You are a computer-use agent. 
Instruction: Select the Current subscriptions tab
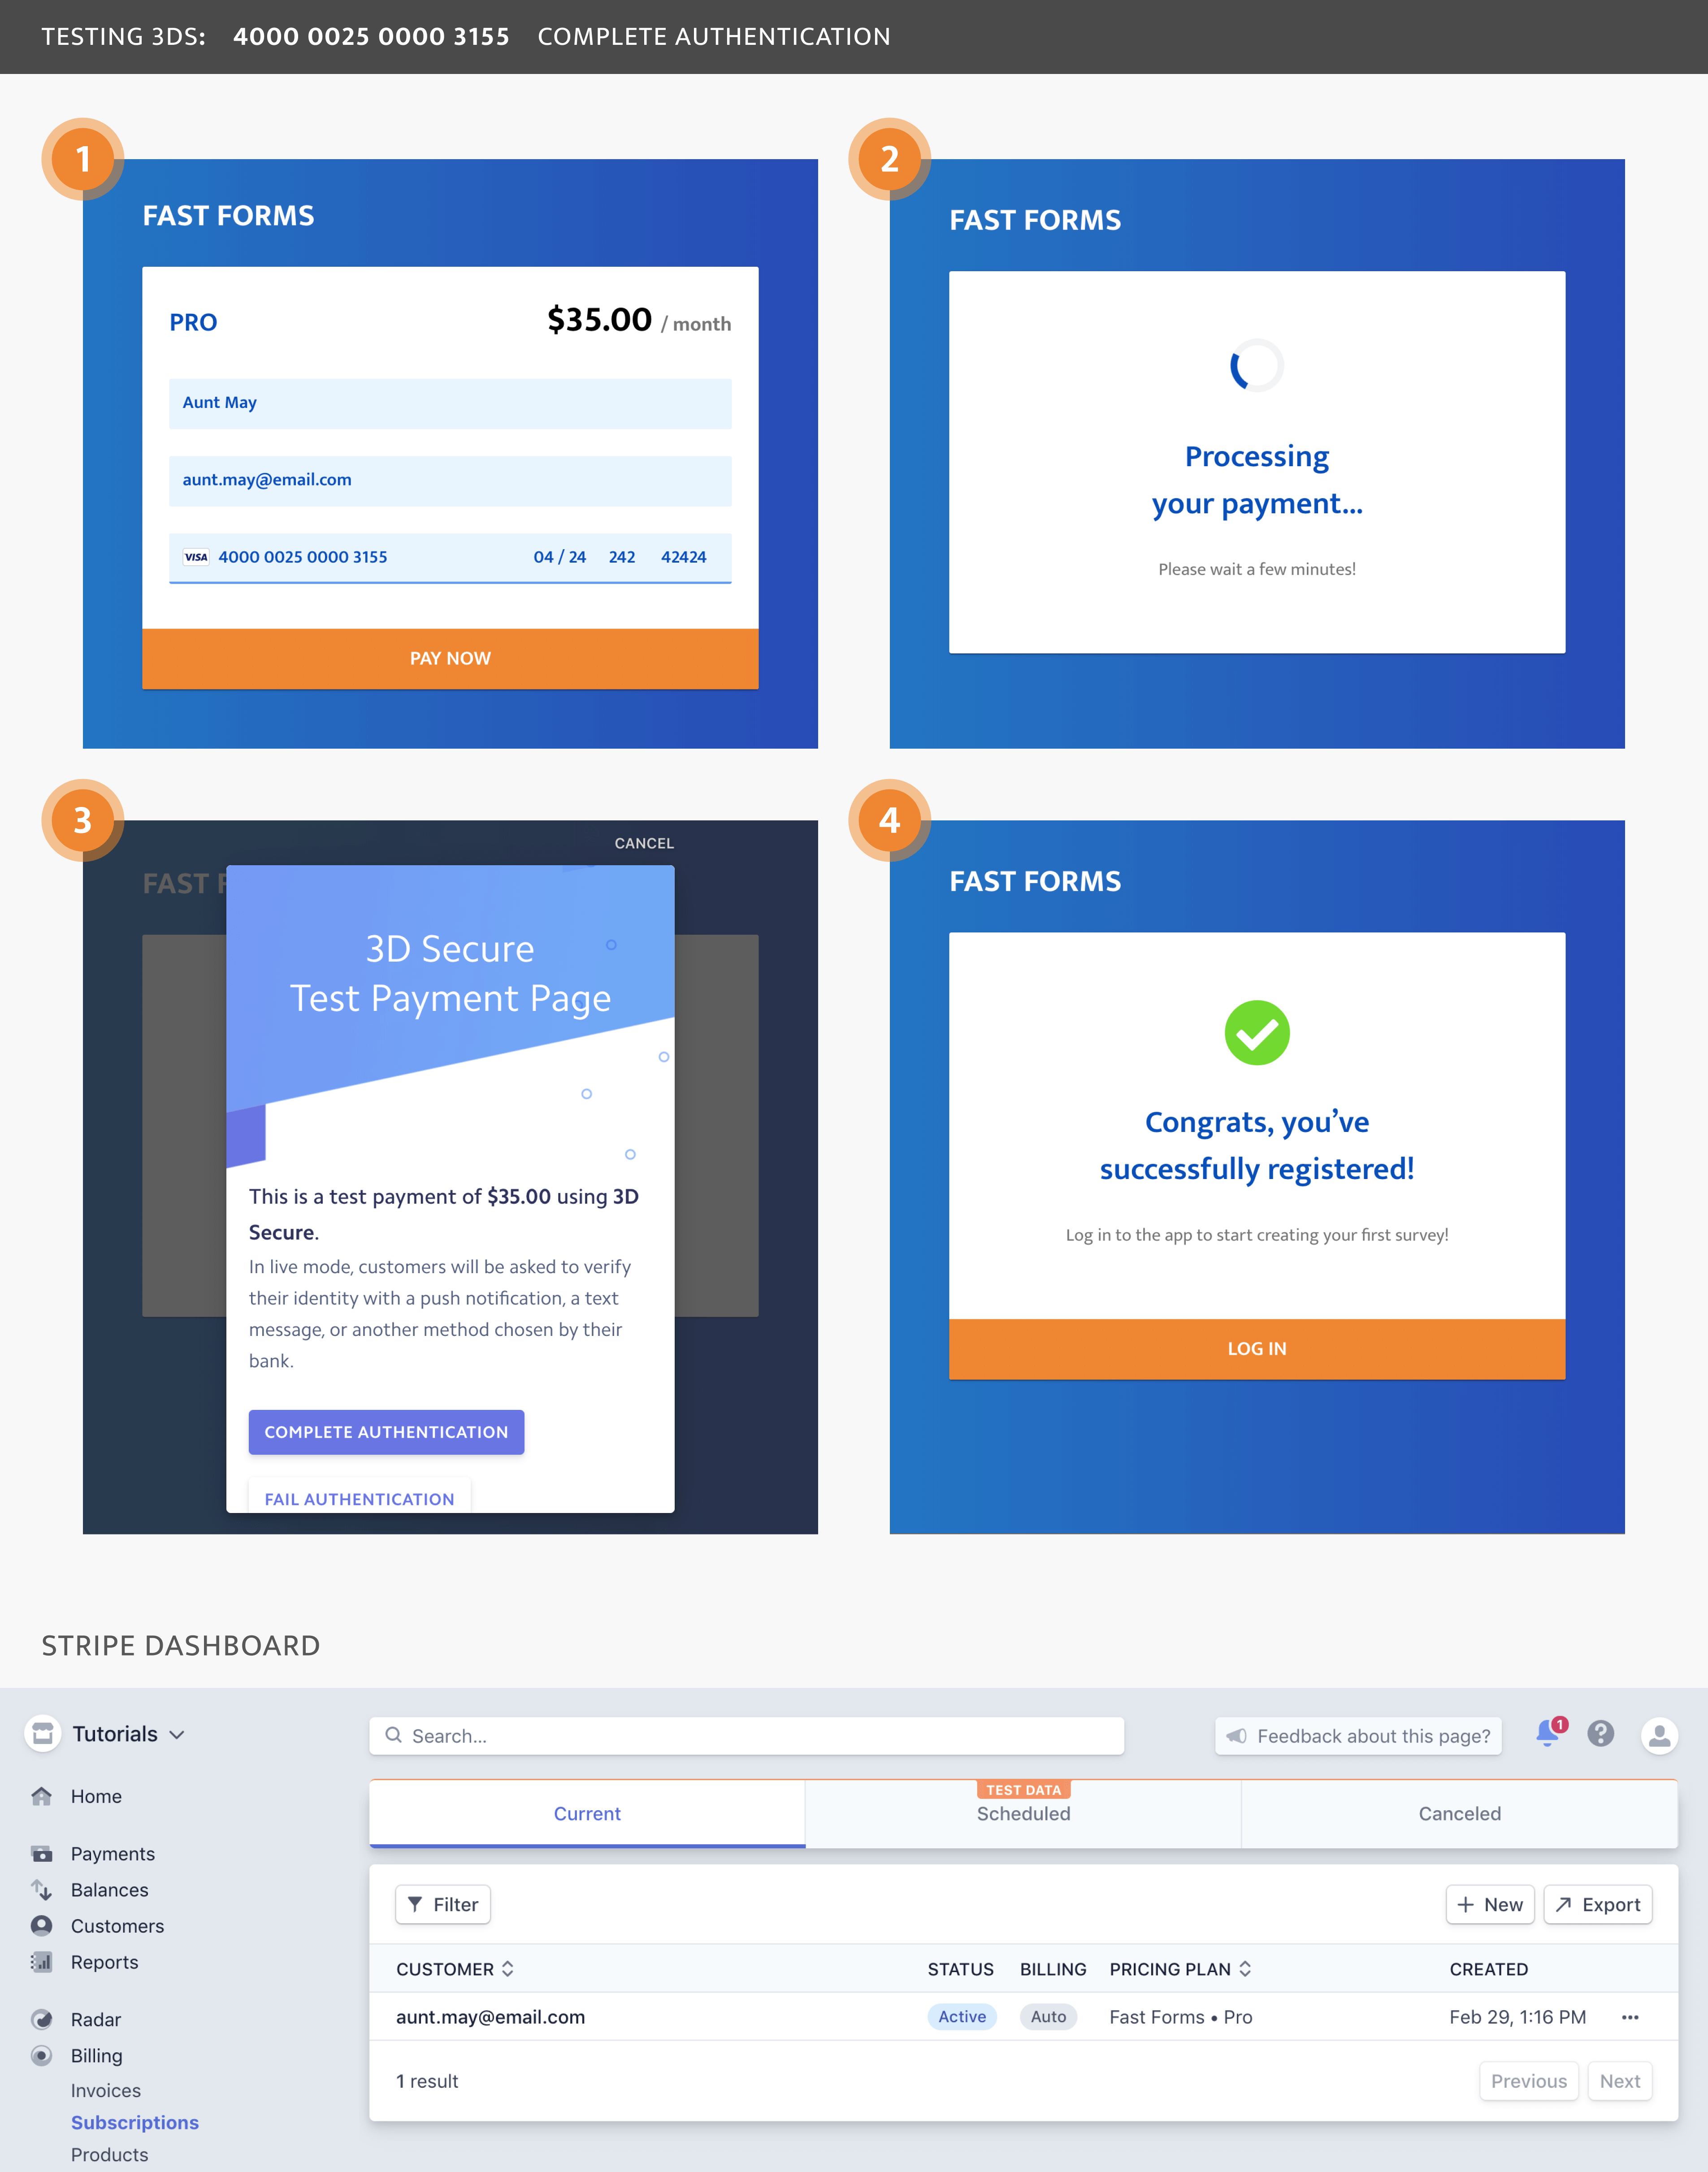pyautogui.click(x=587, y=1812)
